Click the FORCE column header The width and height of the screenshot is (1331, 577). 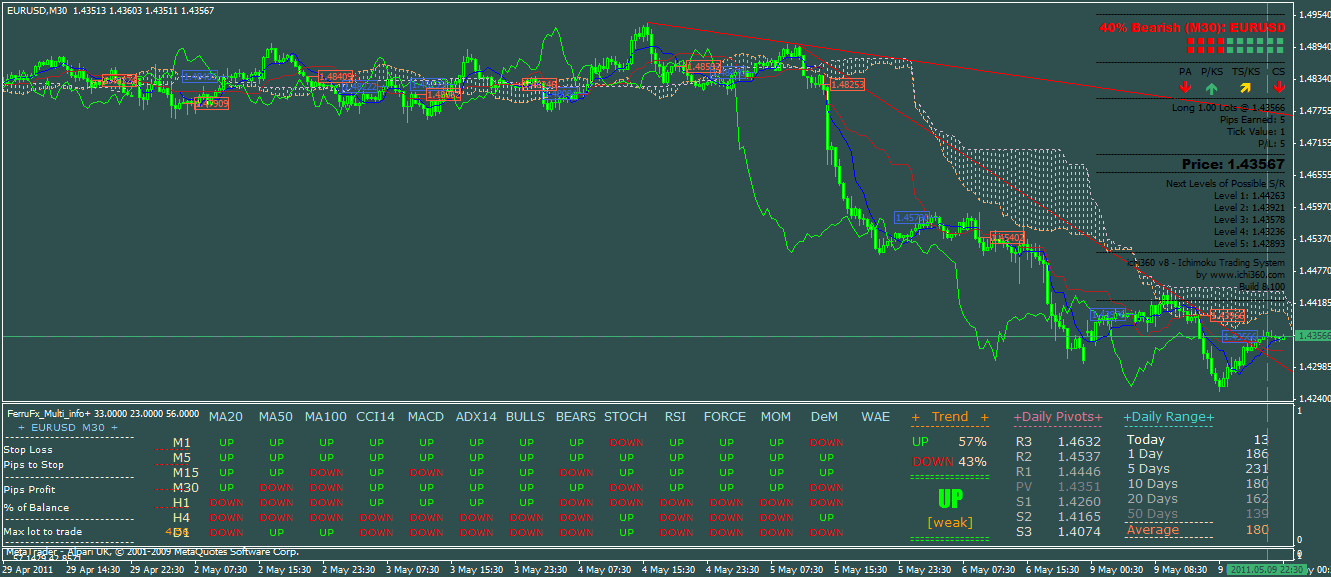point(725,417)
